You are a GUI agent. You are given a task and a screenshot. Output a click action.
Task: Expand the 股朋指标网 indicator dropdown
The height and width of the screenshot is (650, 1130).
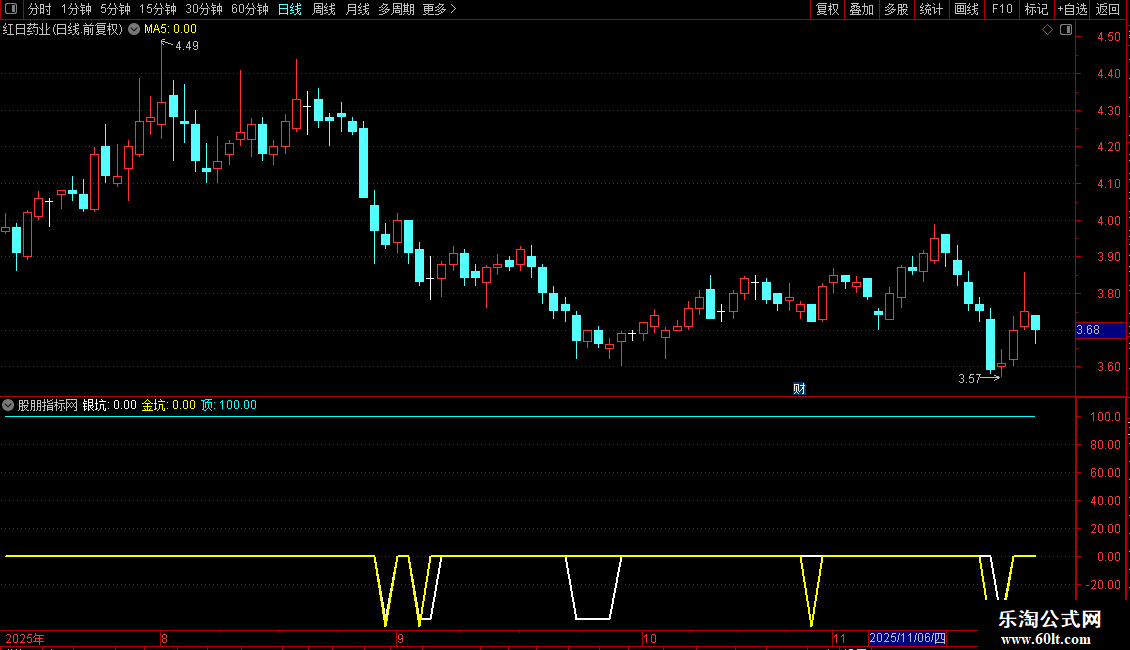[x=8, y=405]
